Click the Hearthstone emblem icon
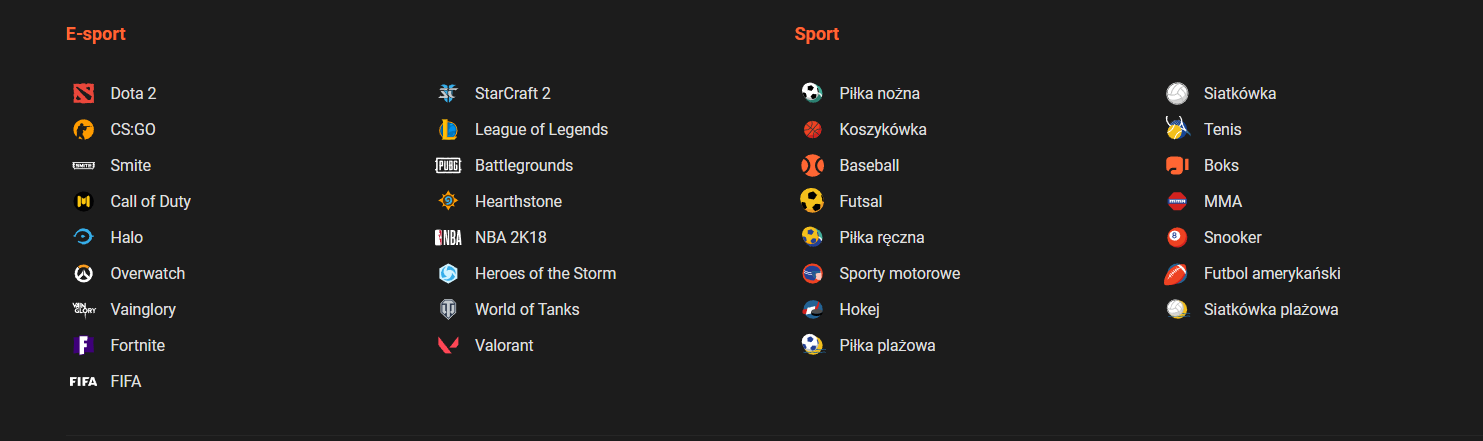 [x=448, y=201]
